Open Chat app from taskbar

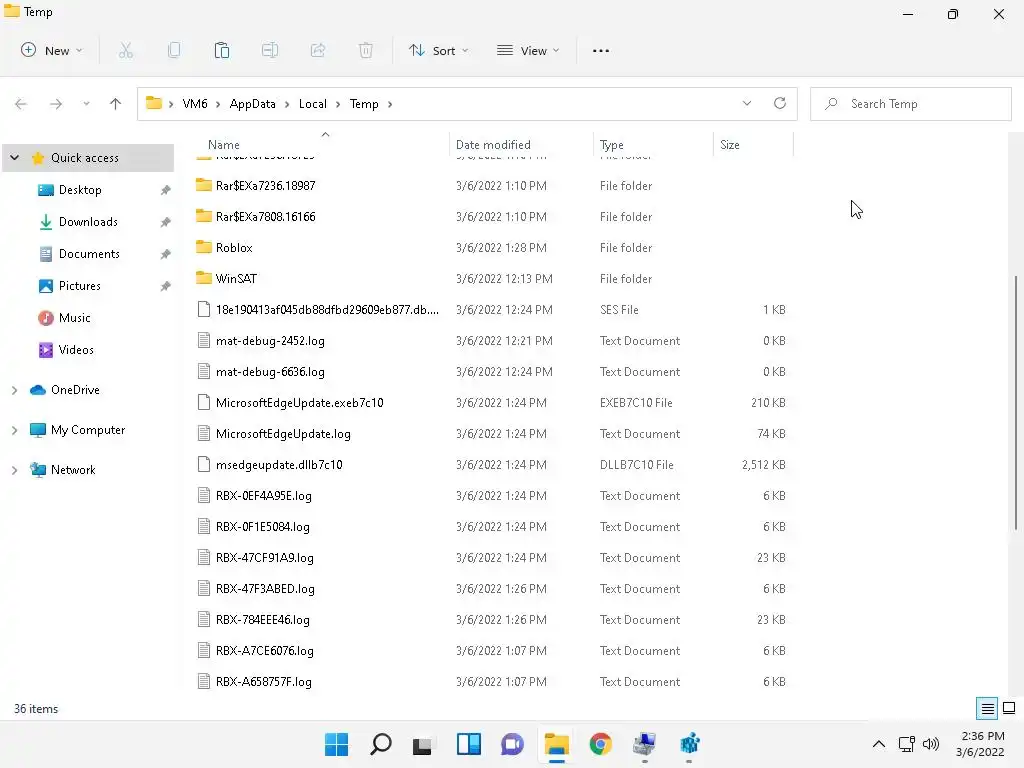pyautogui.click(x=513, y=744)
